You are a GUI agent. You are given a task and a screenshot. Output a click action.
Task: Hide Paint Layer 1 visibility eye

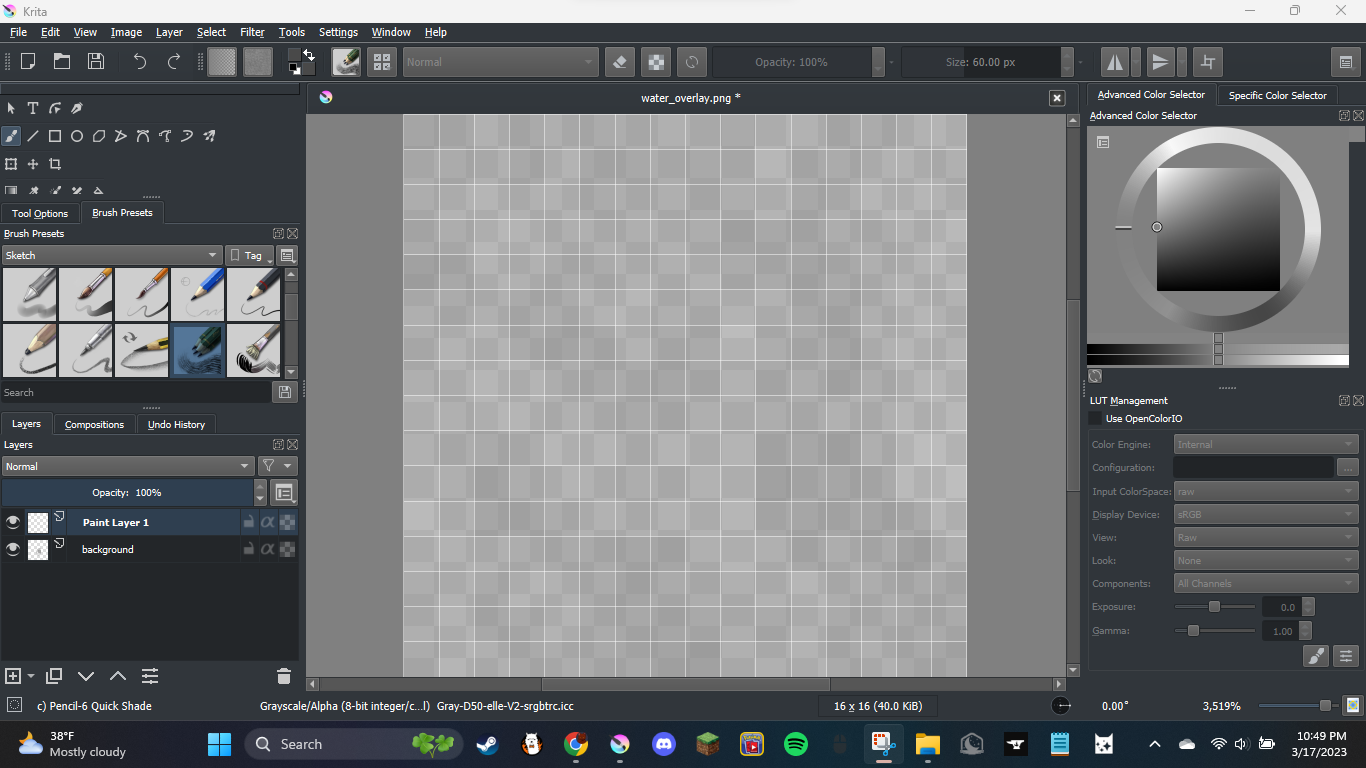pyautogui.click(x=13, y=522)
